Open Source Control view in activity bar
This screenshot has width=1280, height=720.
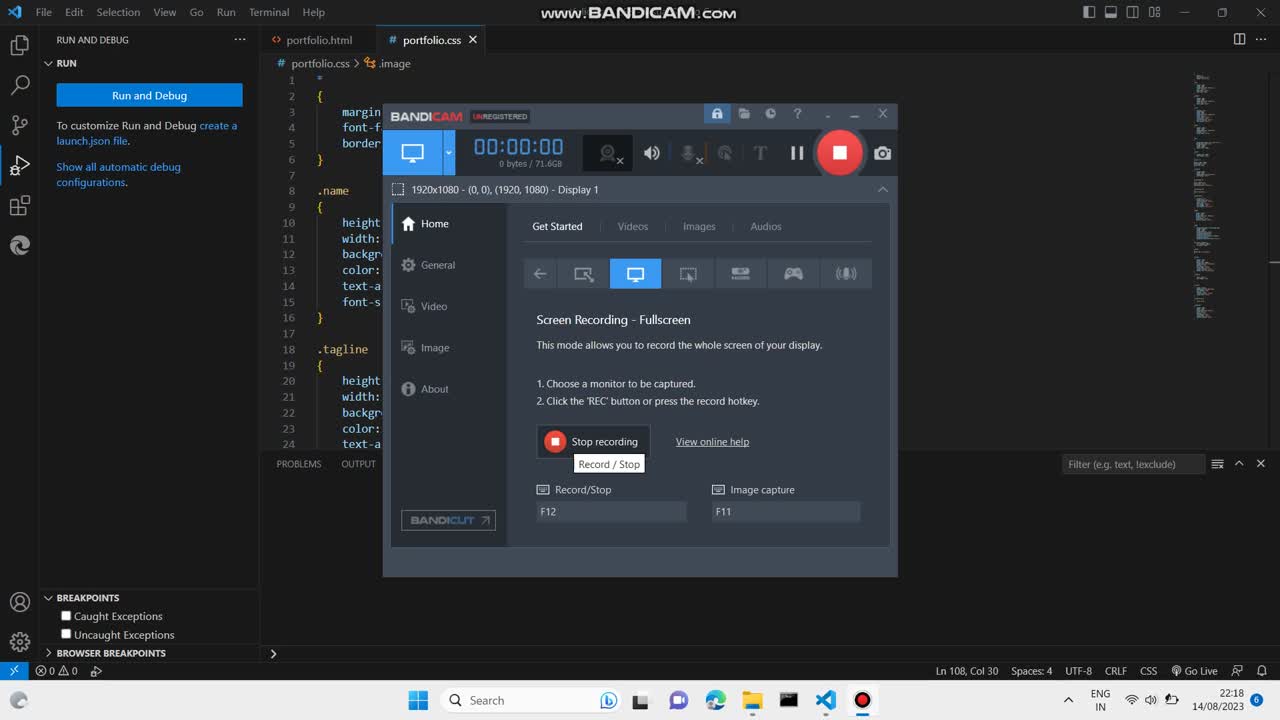19,125
